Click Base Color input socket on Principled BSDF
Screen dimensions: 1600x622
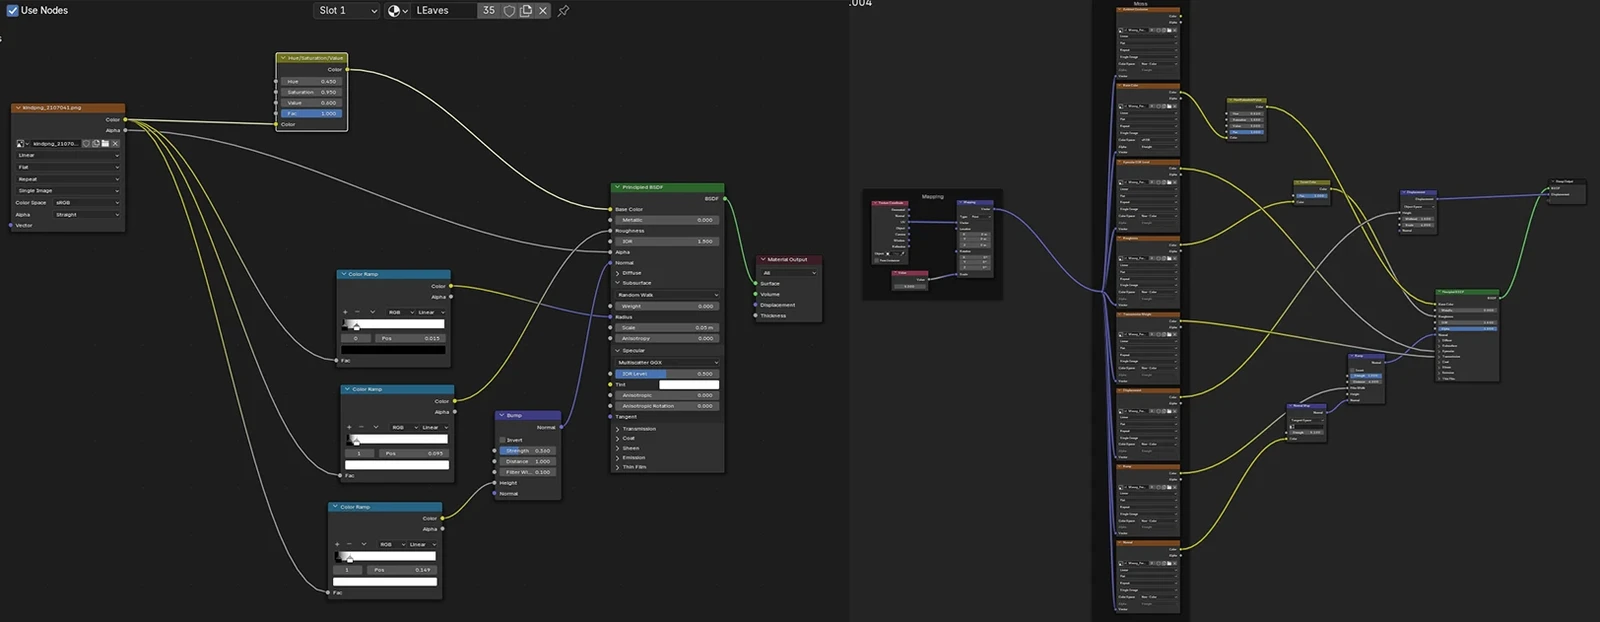click(x=611, y=209)
